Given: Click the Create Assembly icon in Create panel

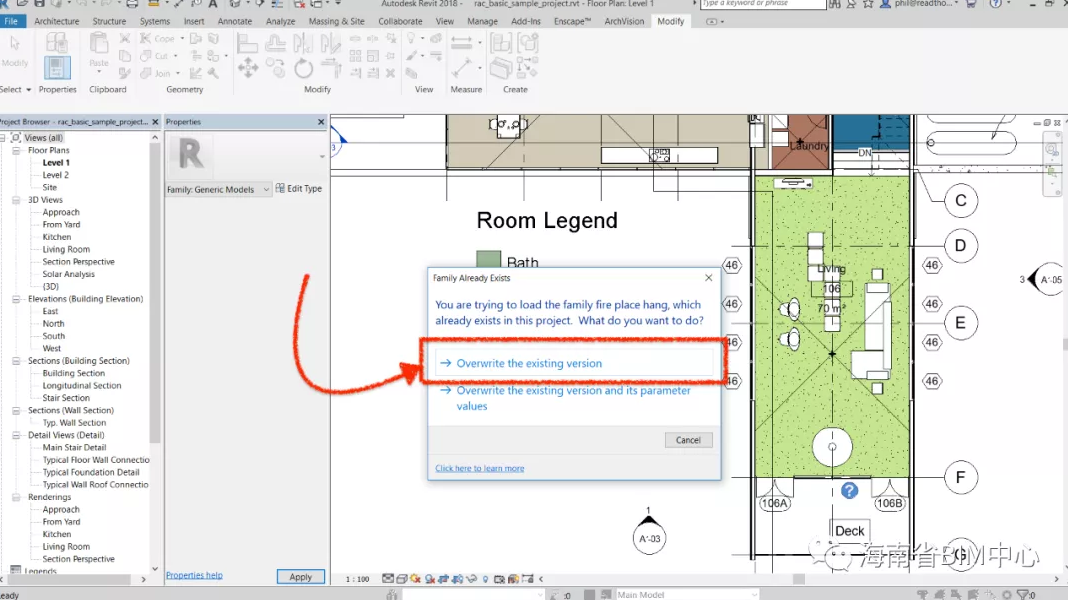Looking at the screenshot, I should tap(501, 43).
